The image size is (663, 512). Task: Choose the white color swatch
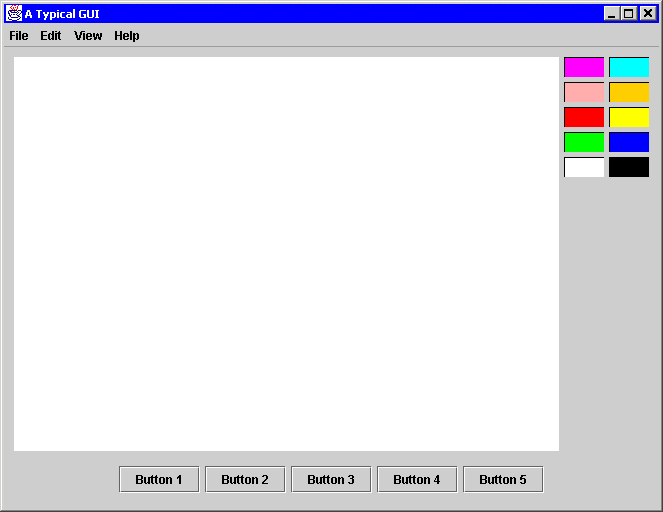pyautogui.click(x=584, y=167)
